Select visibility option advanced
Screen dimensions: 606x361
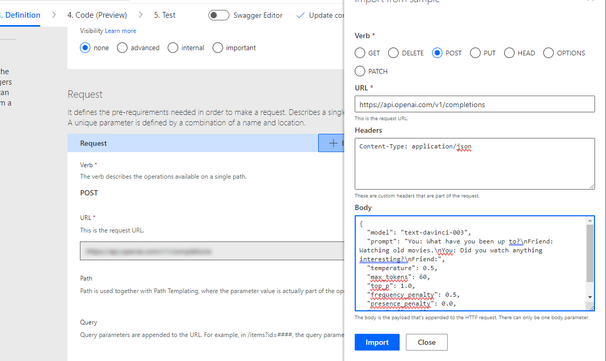point(122,48)
